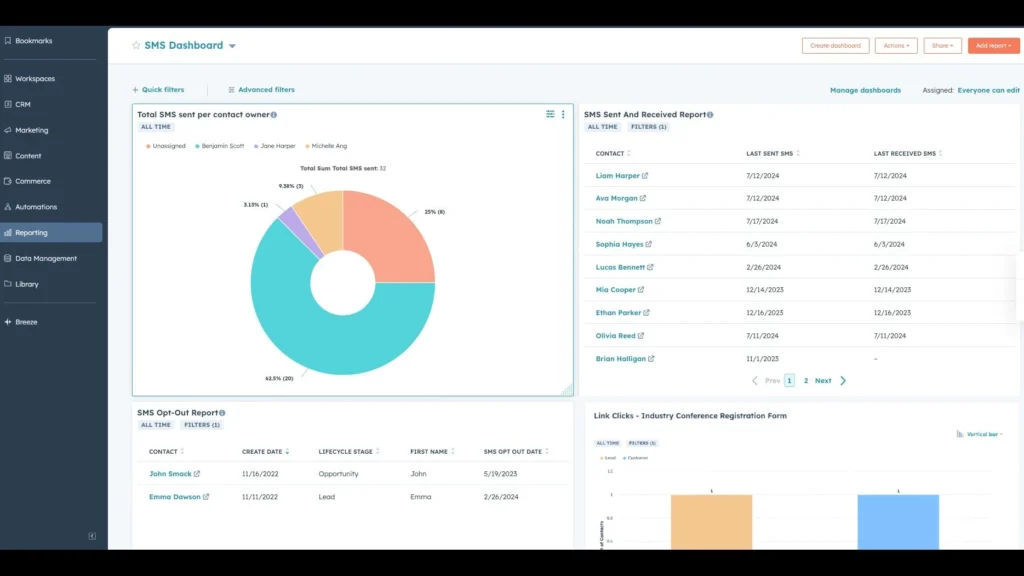Click the favorite star beside SMS Dashboard

click(x=136, y=46)
